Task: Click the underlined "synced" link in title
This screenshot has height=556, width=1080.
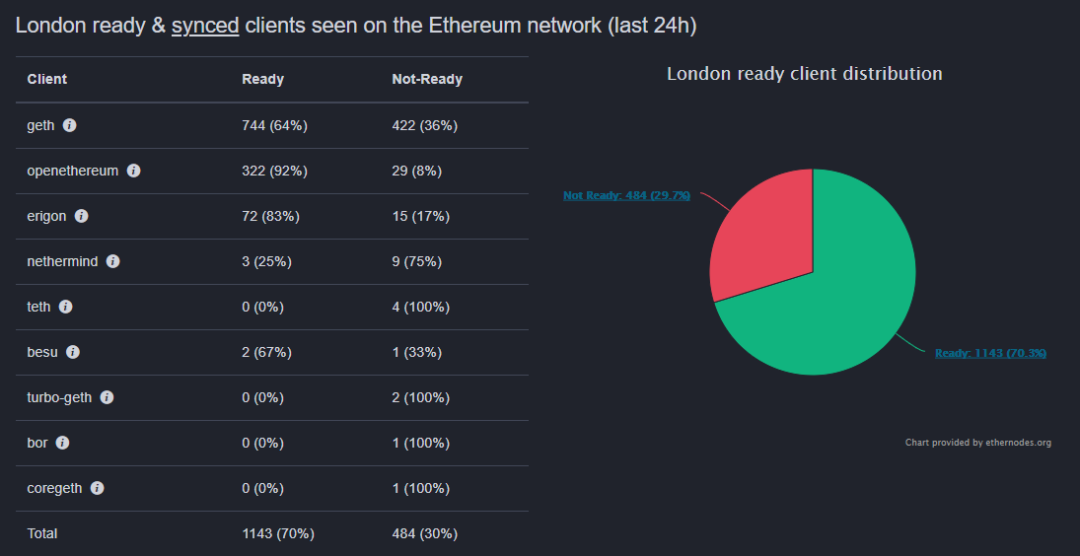Action: pyautogui.click(x=205, y=26)
